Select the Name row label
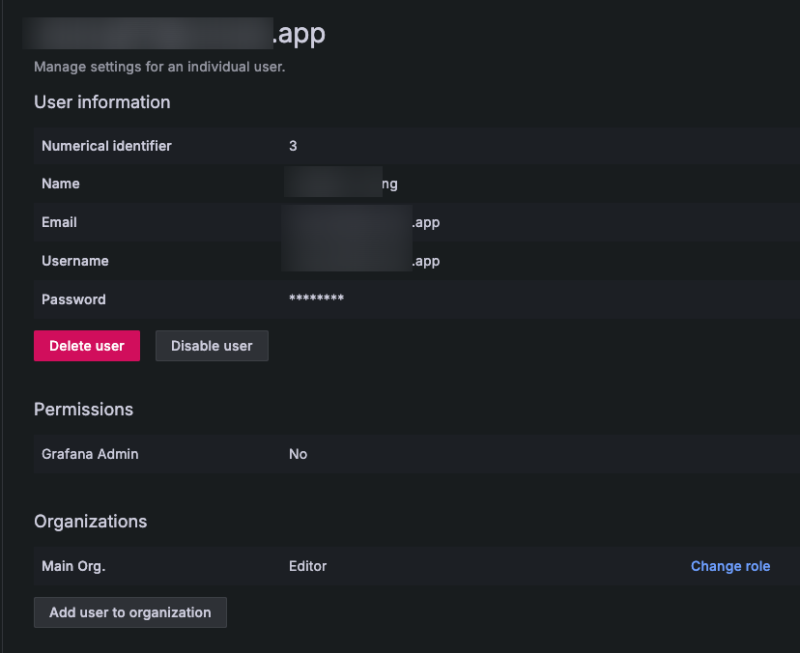The width and height of the screenshot is (800, 653). tap(61, 184)
